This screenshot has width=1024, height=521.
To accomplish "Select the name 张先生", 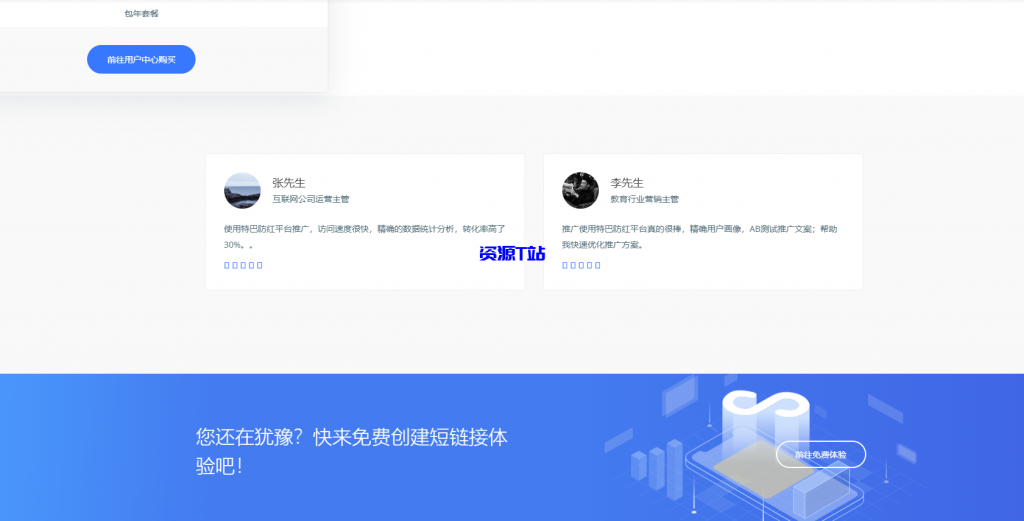I will 289,183.
